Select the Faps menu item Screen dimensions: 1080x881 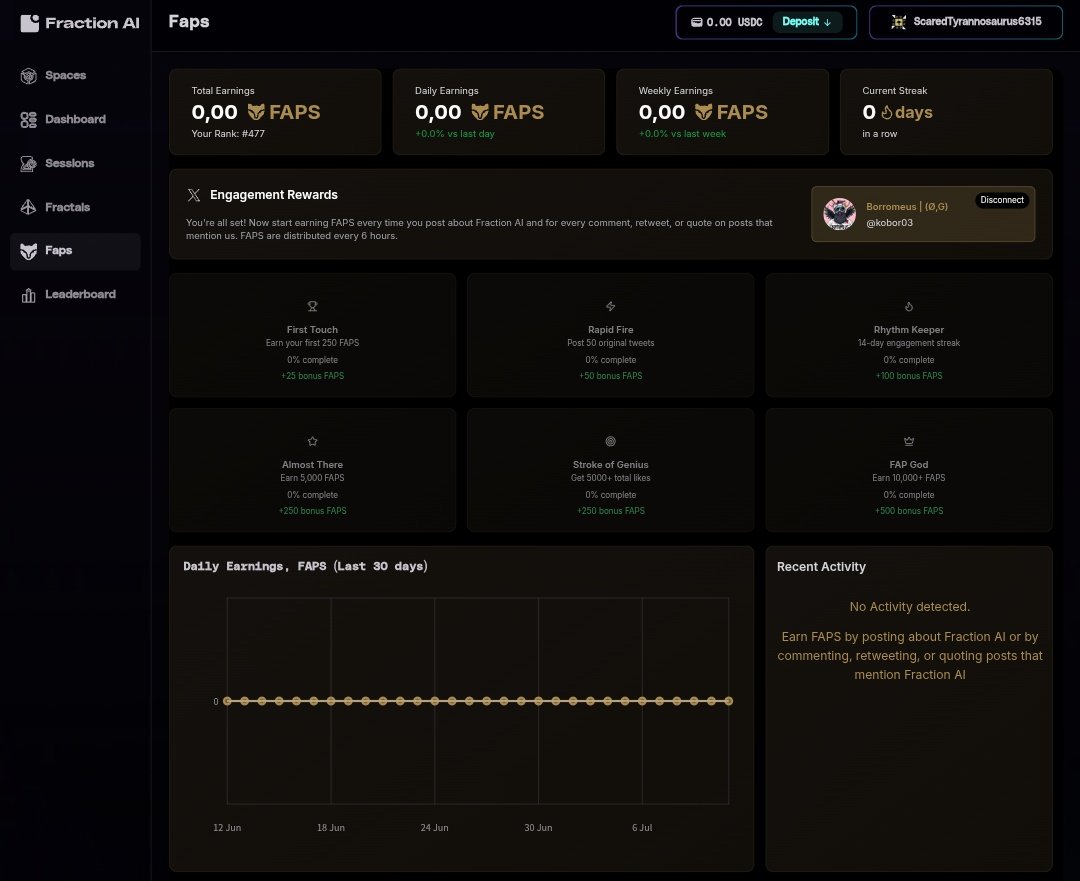point(76,251)
